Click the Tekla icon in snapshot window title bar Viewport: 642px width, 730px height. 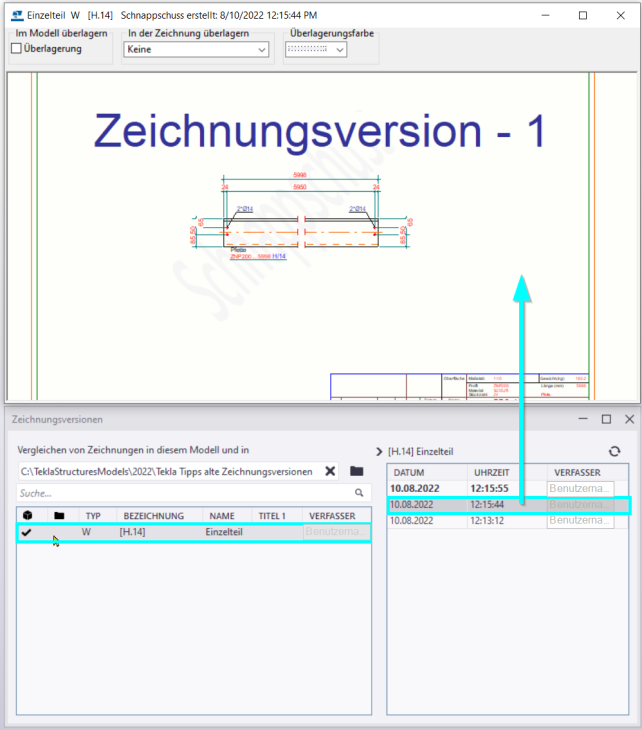[x=17, y=15]
